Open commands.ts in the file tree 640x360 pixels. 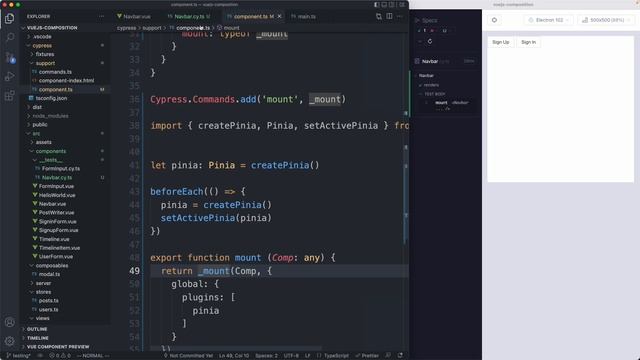coord(55,72)
